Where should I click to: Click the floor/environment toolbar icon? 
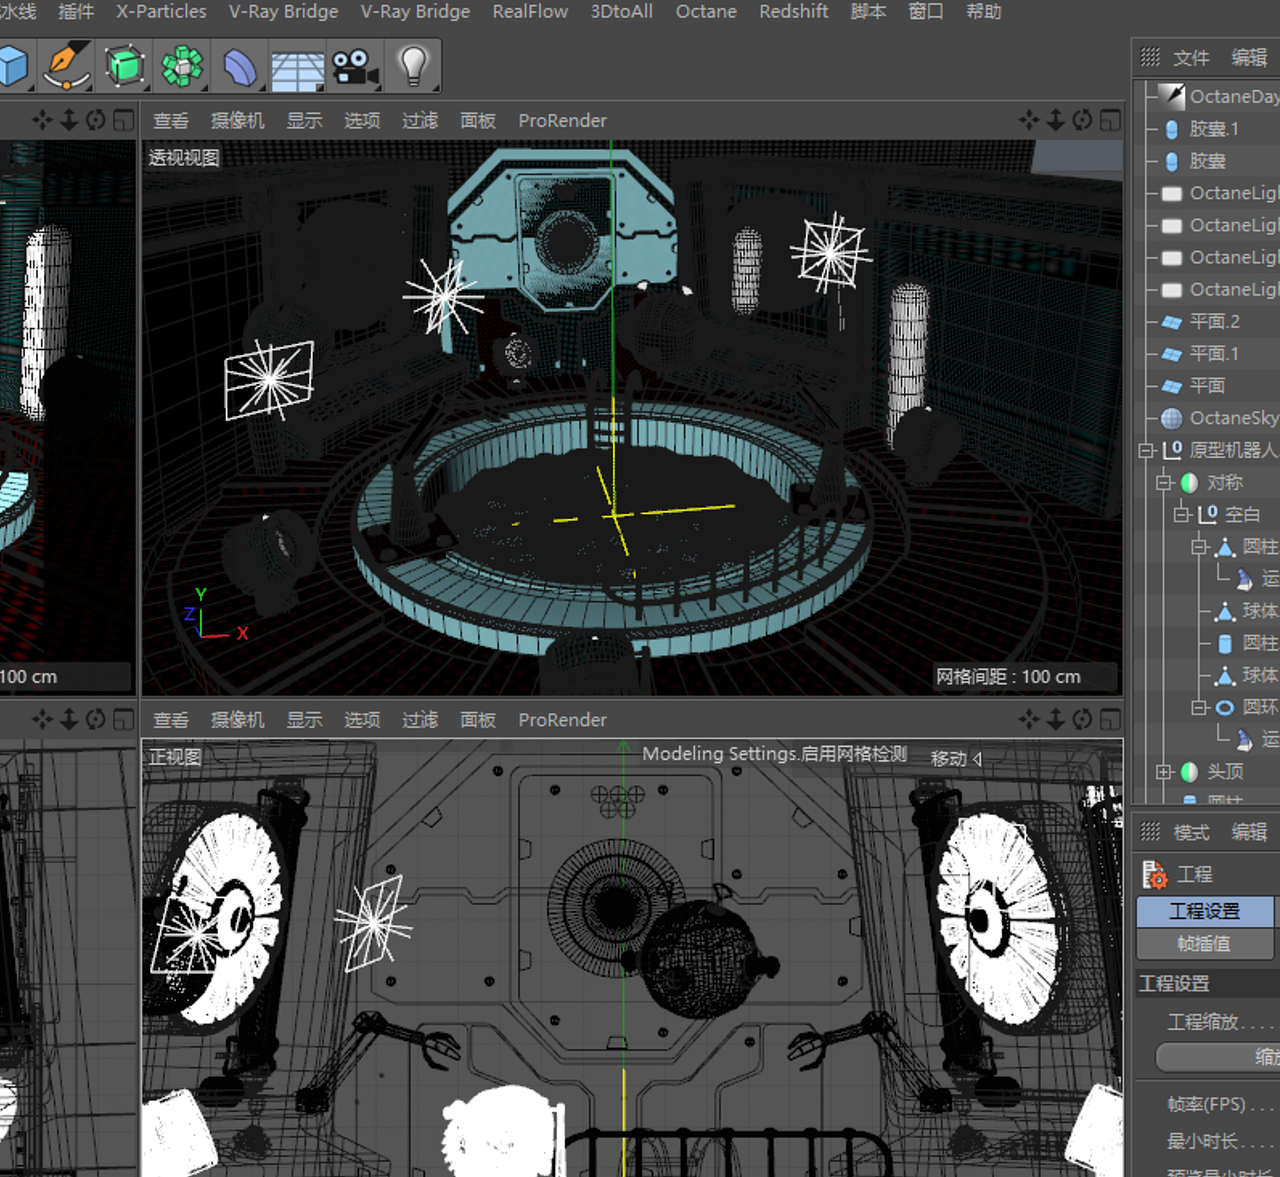tap(297, 65)
